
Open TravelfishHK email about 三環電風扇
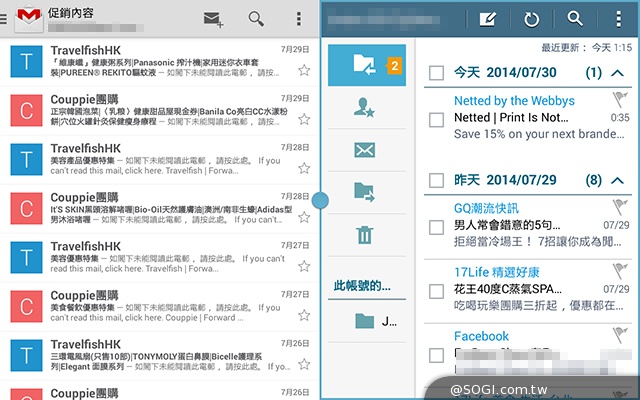point(159,356)
